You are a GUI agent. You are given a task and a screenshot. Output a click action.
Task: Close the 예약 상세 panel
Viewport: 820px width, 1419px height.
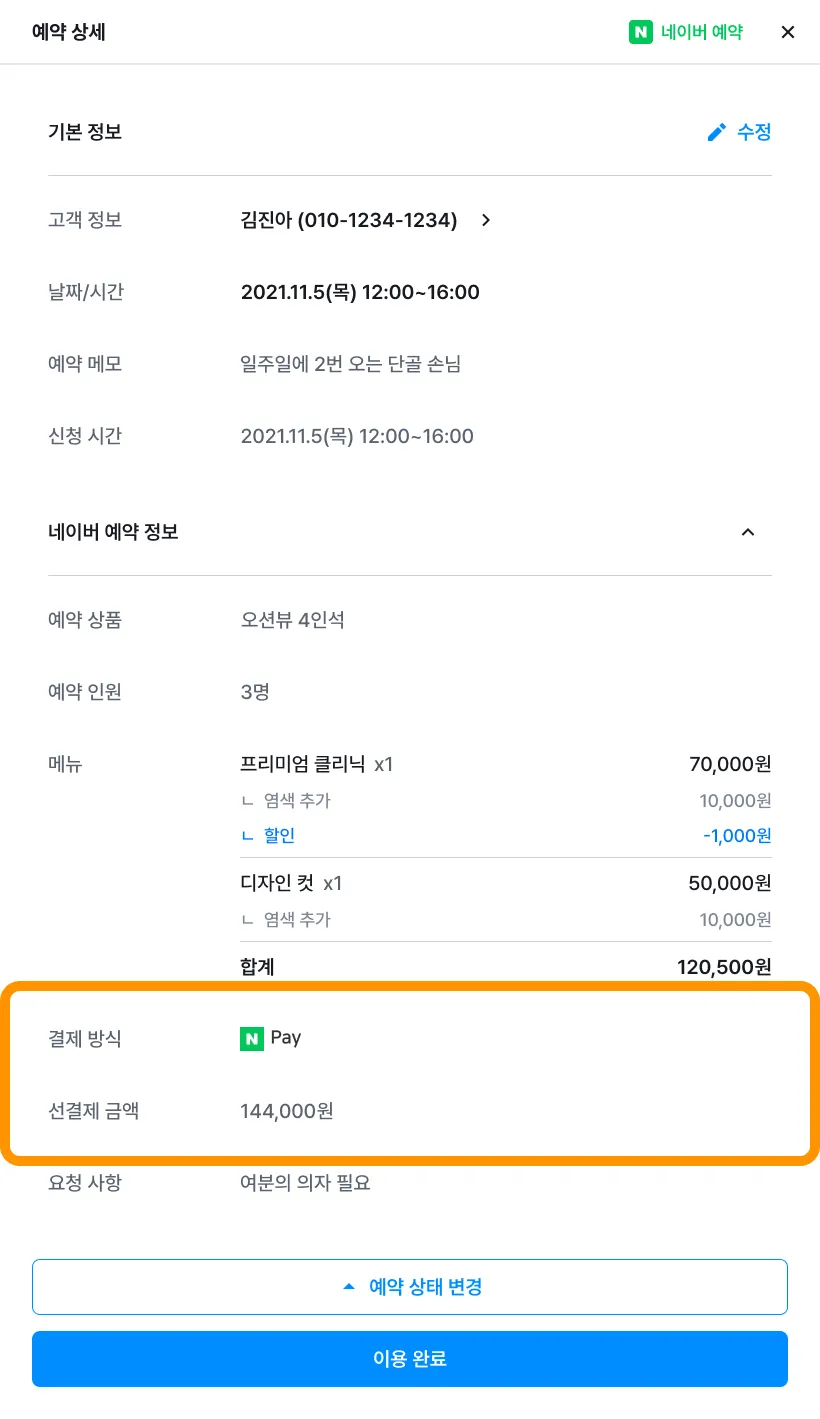point(788,32)
